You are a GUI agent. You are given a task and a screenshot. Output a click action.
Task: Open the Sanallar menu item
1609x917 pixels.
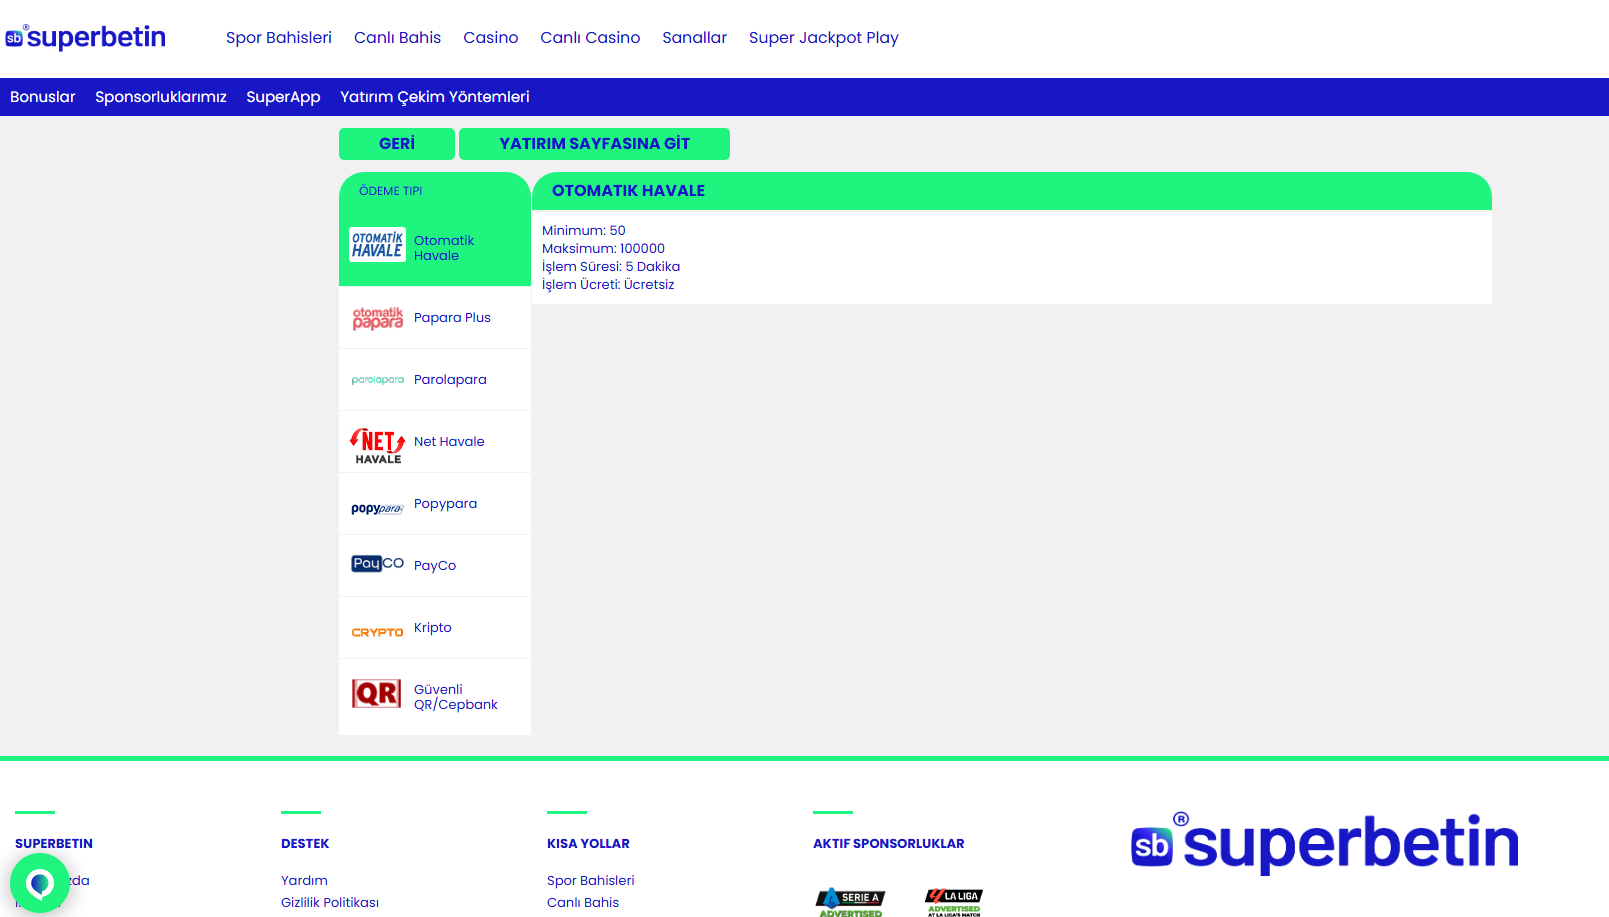(x=694, y=38)
